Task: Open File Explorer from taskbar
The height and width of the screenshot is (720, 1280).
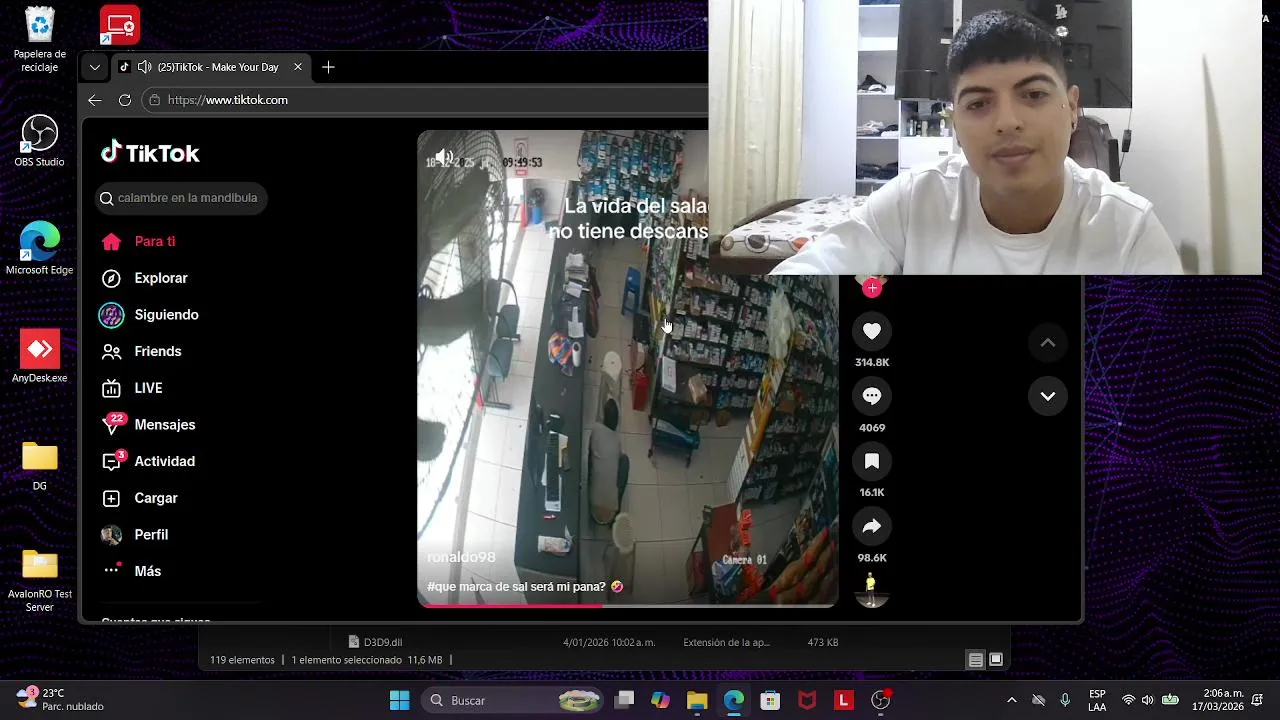Action: 697,700
